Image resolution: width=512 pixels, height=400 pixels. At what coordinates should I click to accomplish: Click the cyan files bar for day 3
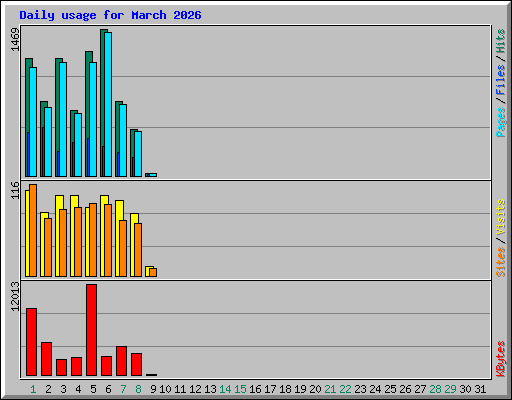tap(63, 119)
